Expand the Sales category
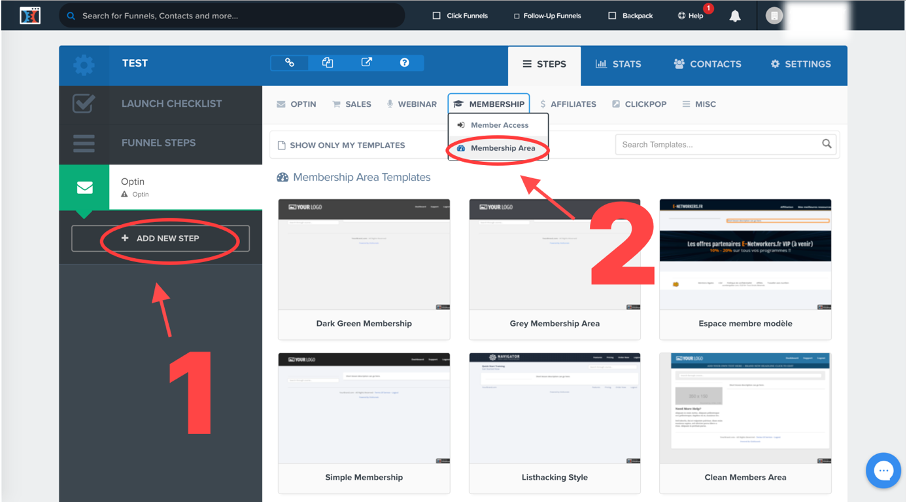Viewport: 906px width, 502px height. [x=352, y=104]
